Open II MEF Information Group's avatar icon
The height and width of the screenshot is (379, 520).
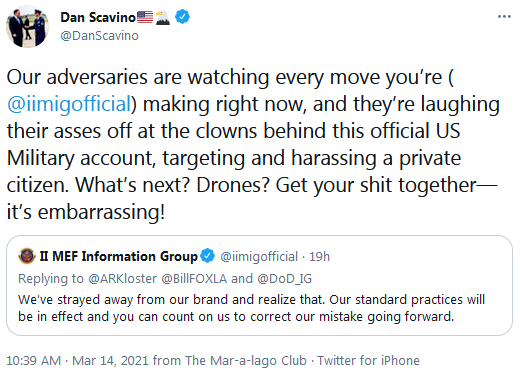pyautogui.click(x=27, y=256)
